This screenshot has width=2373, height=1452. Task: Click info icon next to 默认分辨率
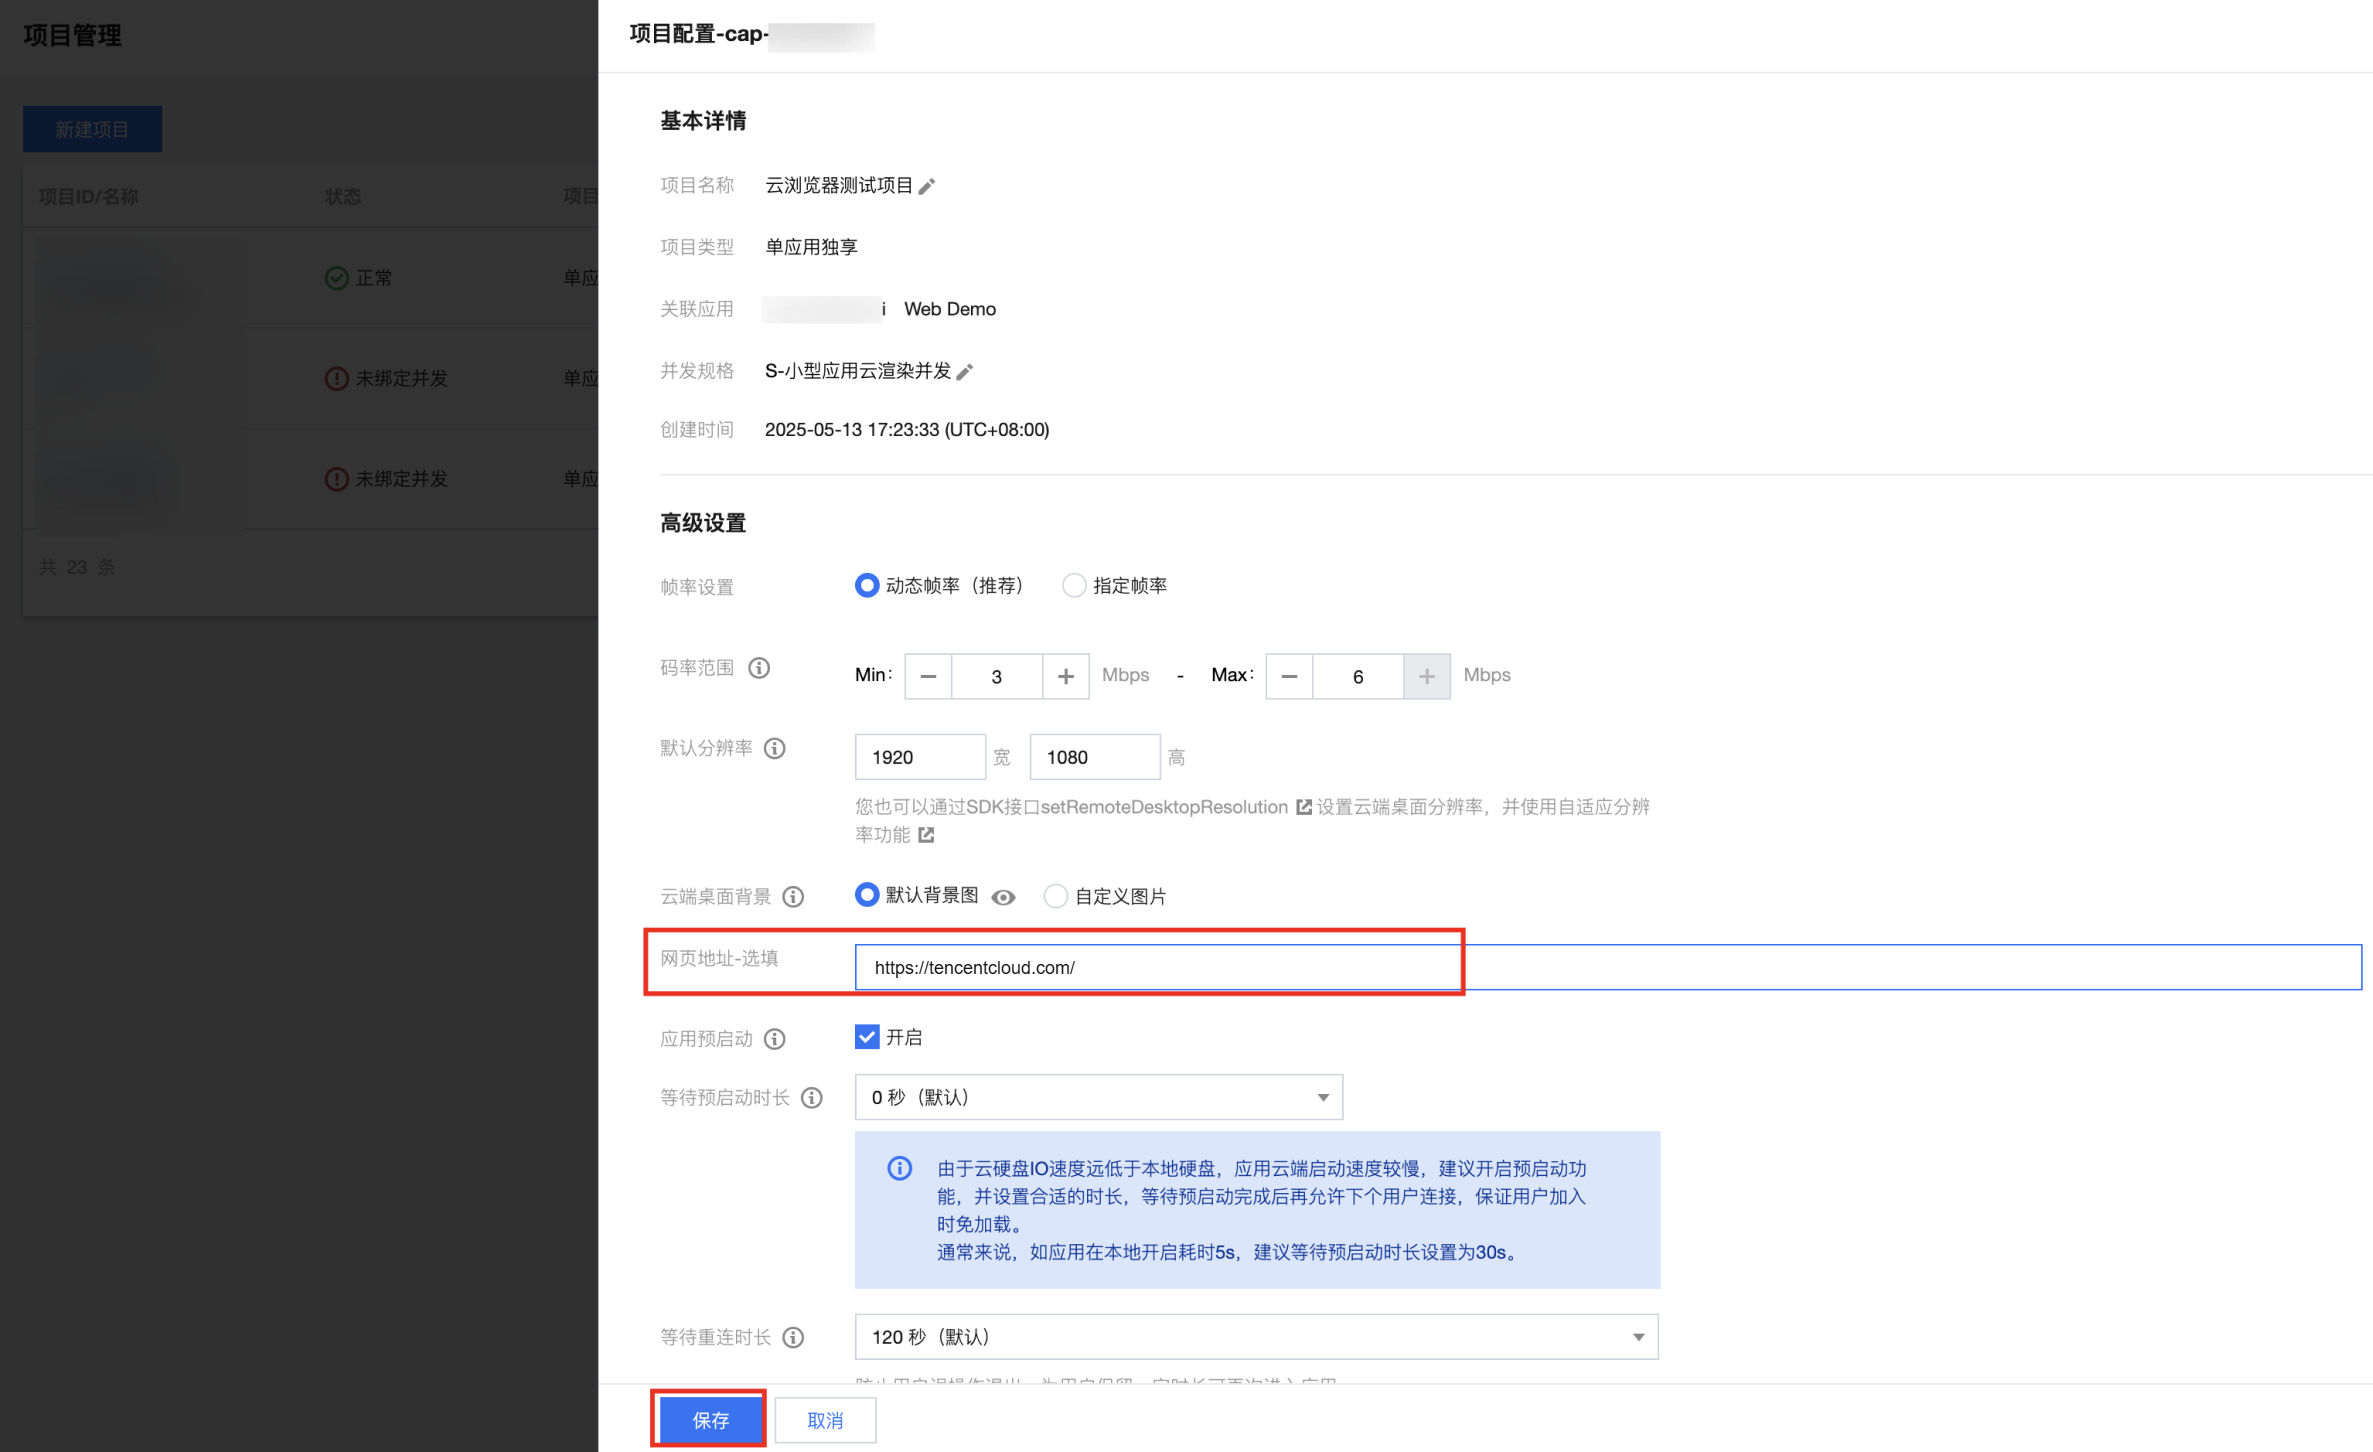(775, 748)
